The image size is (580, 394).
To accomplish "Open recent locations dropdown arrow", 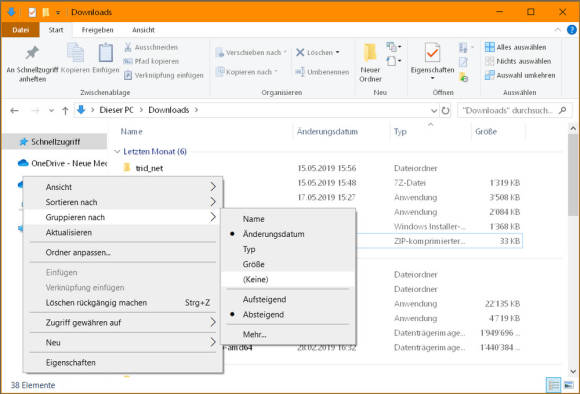I will [51, 110].
